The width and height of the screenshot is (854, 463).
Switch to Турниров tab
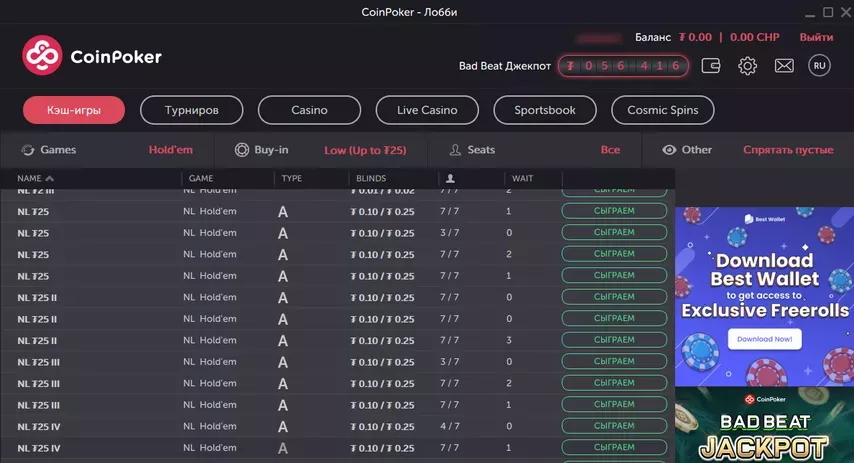[x=192, y=110]
